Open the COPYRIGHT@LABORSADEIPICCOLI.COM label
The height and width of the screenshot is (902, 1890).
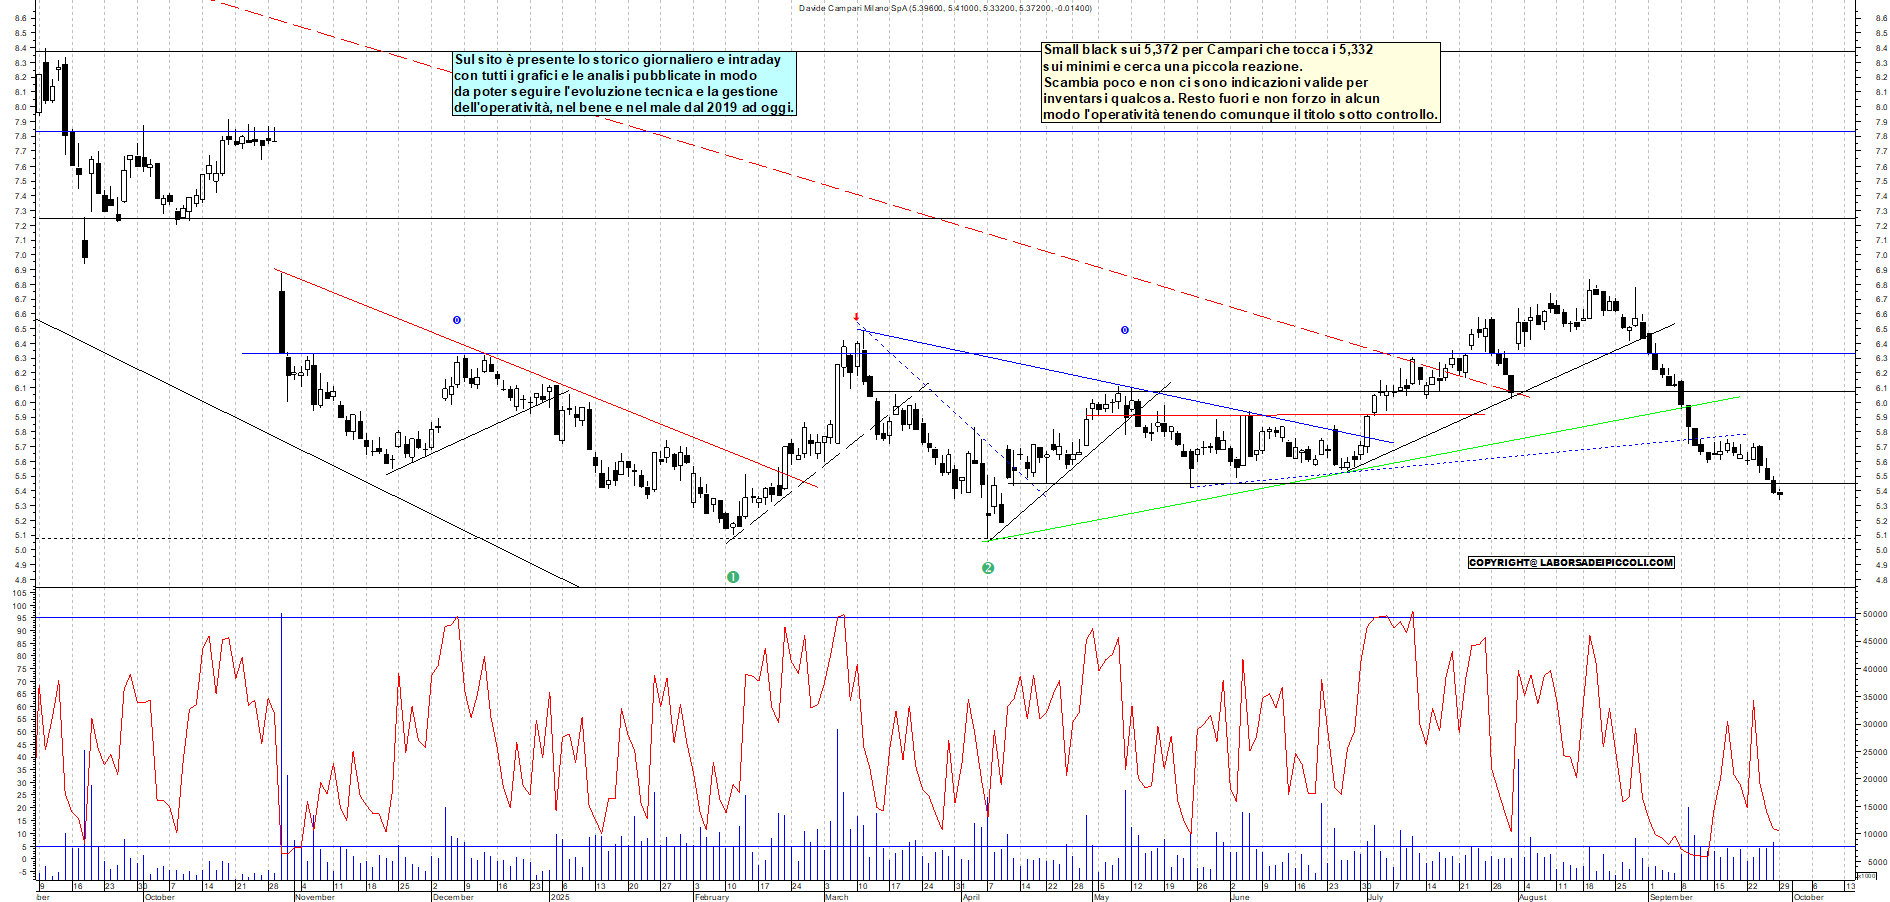(x=1570, y=563)
